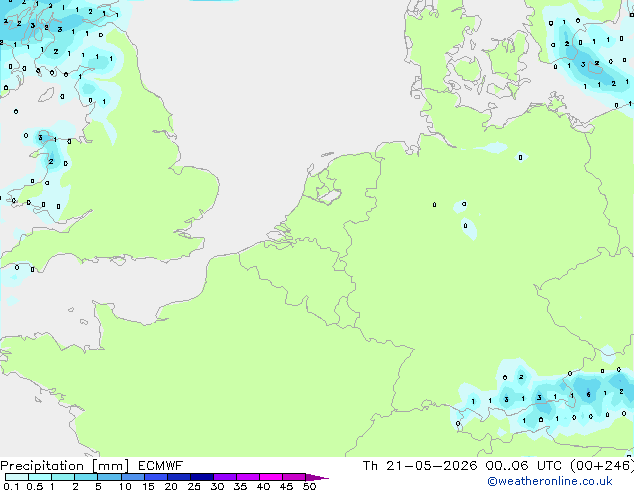Pick the 10–15 mm legend color box

tap(133, 477)
